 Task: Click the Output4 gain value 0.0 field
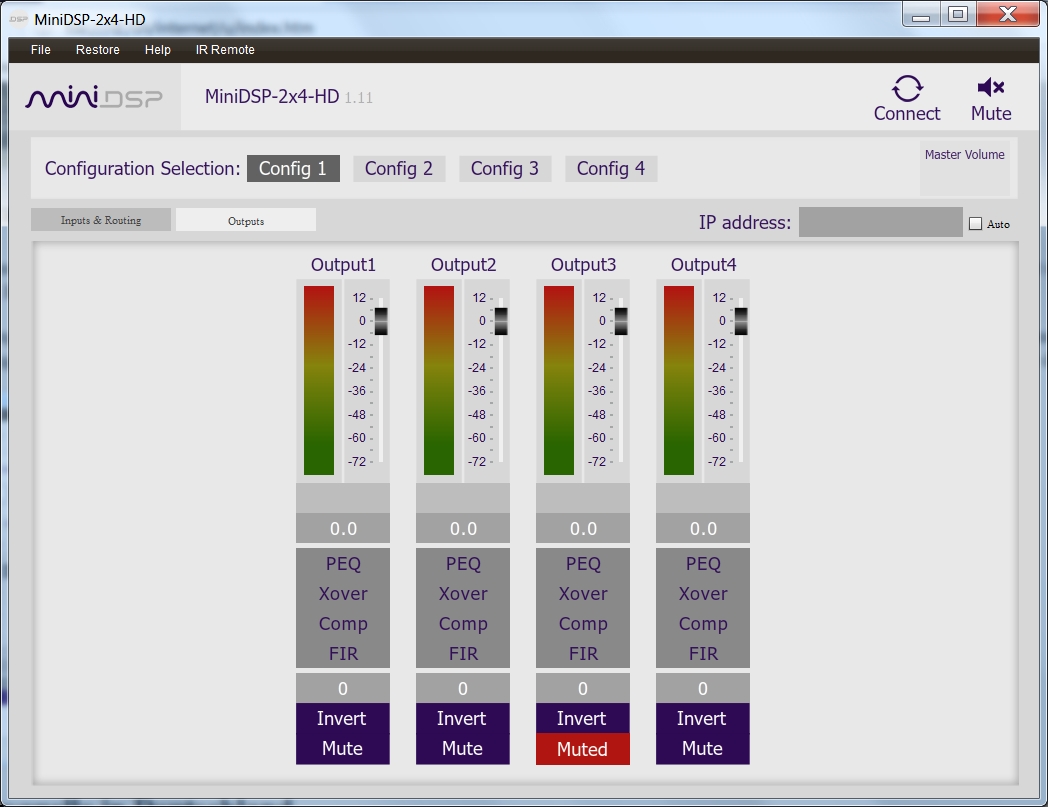[702, 529]
